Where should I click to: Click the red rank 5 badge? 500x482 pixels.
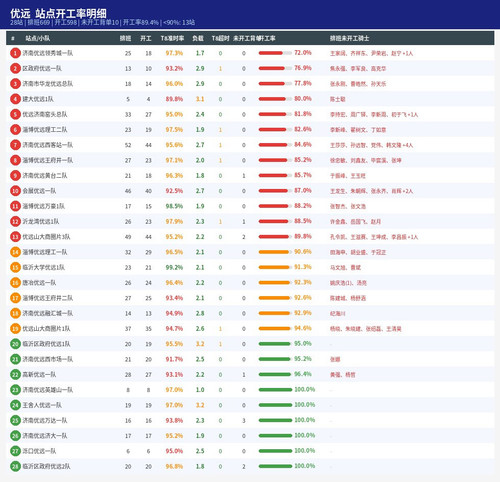15,114
